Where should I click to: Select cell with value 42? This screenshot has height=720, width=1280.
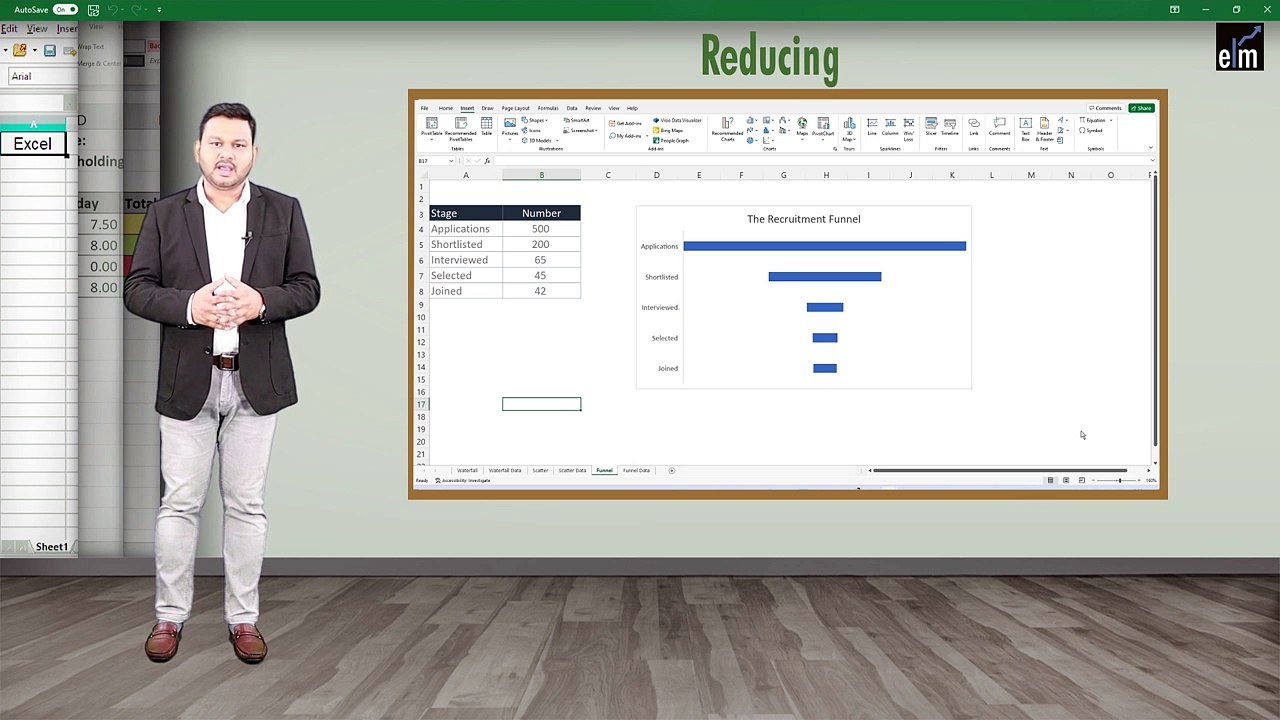tap(541, 291)
